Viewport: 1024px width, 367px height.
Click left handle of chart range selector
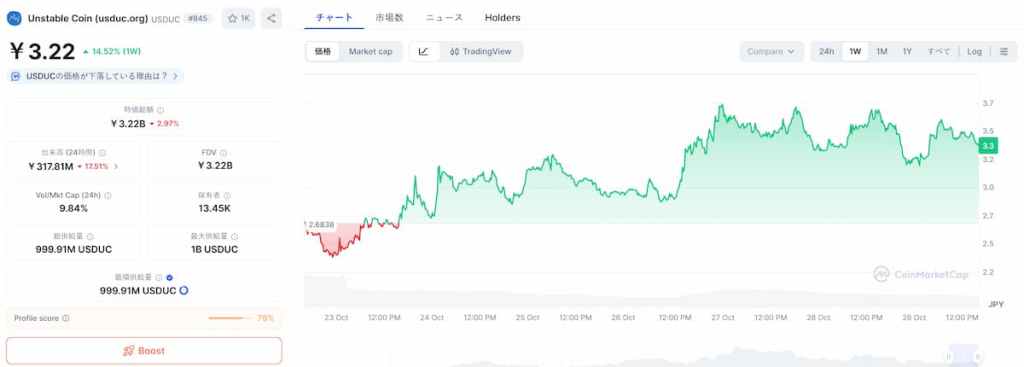948,357
